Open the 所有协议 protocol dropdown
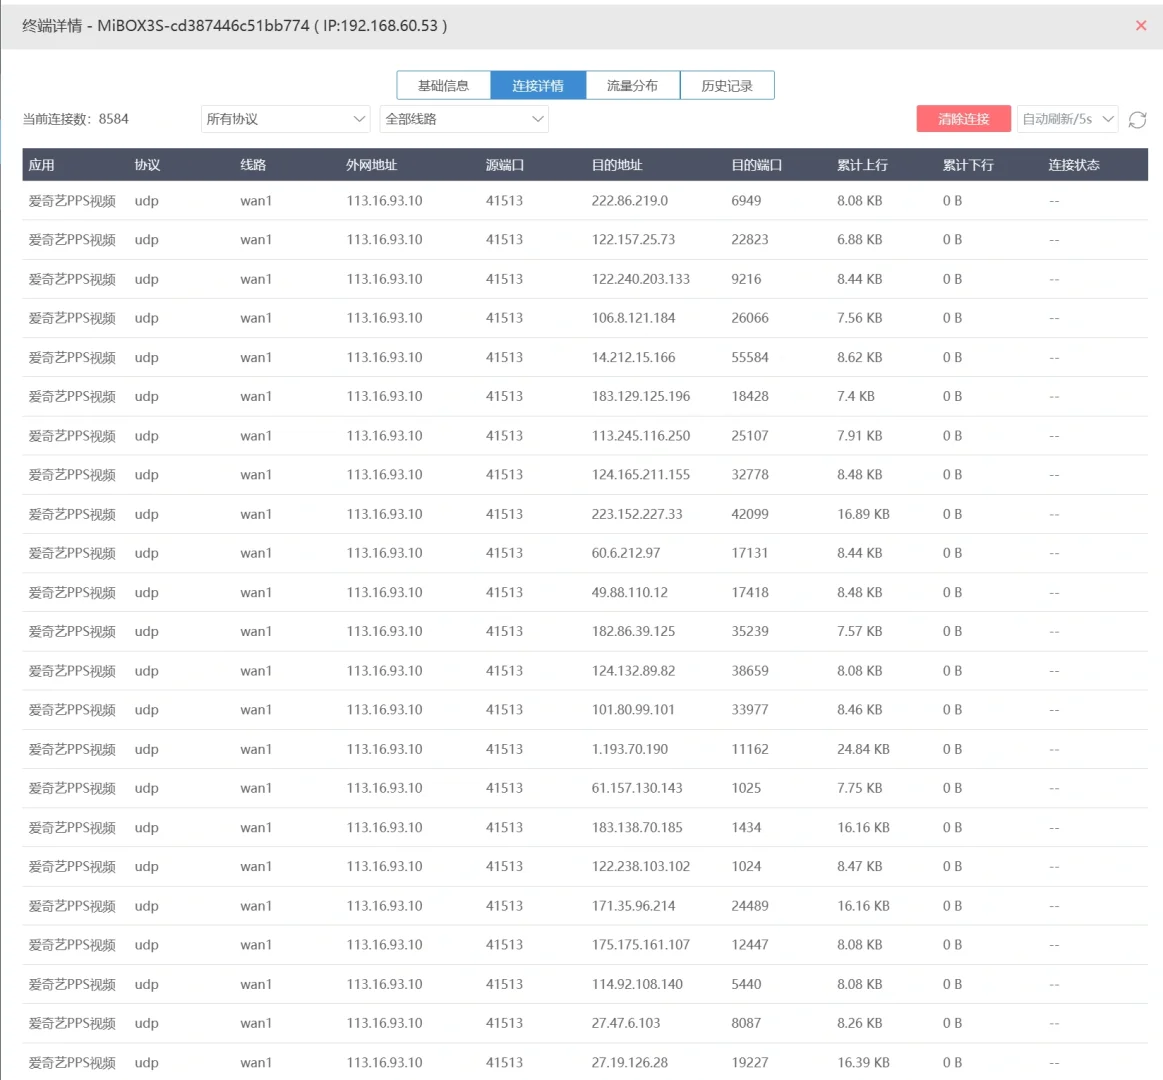 (x=286, y=119)
